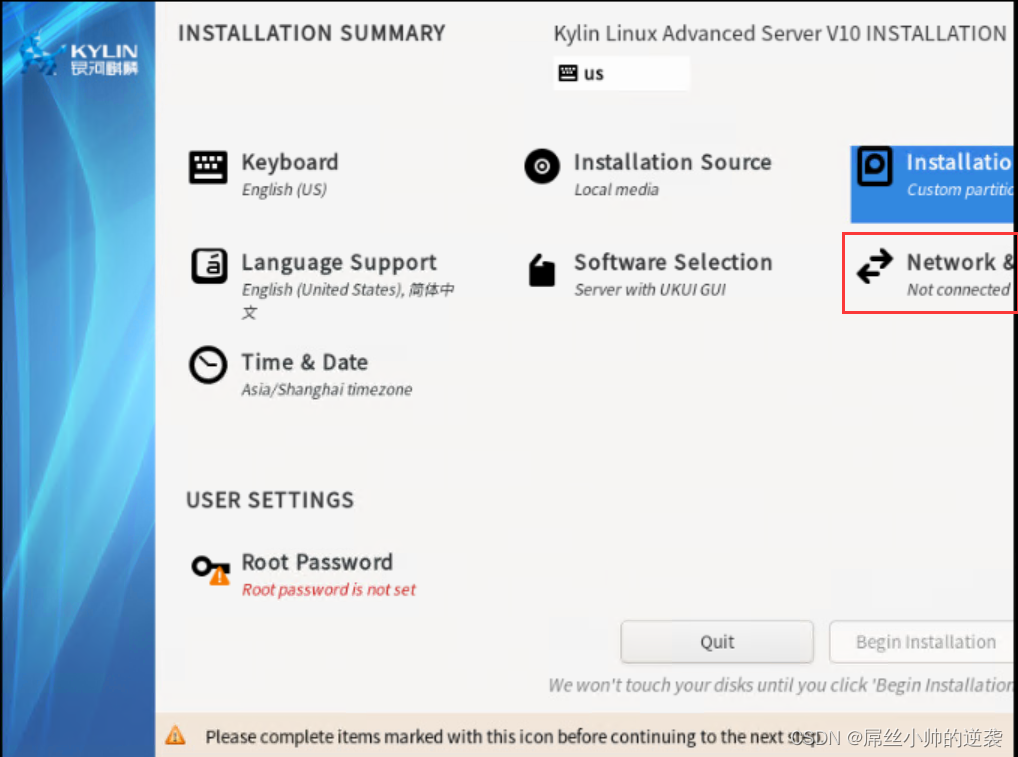Click 'Not connected' network status text

tap(958, 290)
